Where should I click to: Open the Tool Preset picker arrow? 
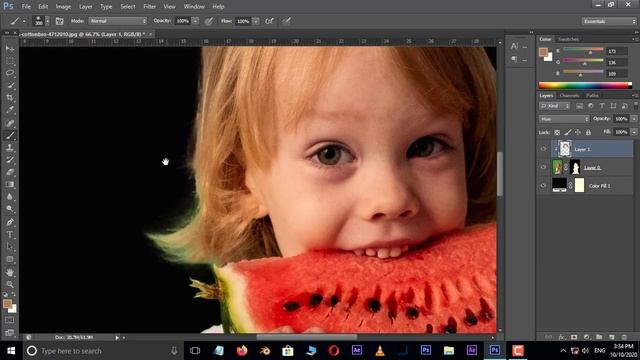pyautogui.click(x=24, y=21)
